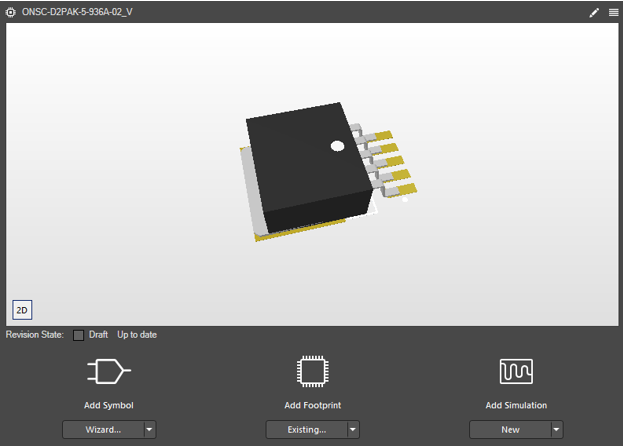
Task: Click the Add Footprint chip icon
Action: (313, 371)
